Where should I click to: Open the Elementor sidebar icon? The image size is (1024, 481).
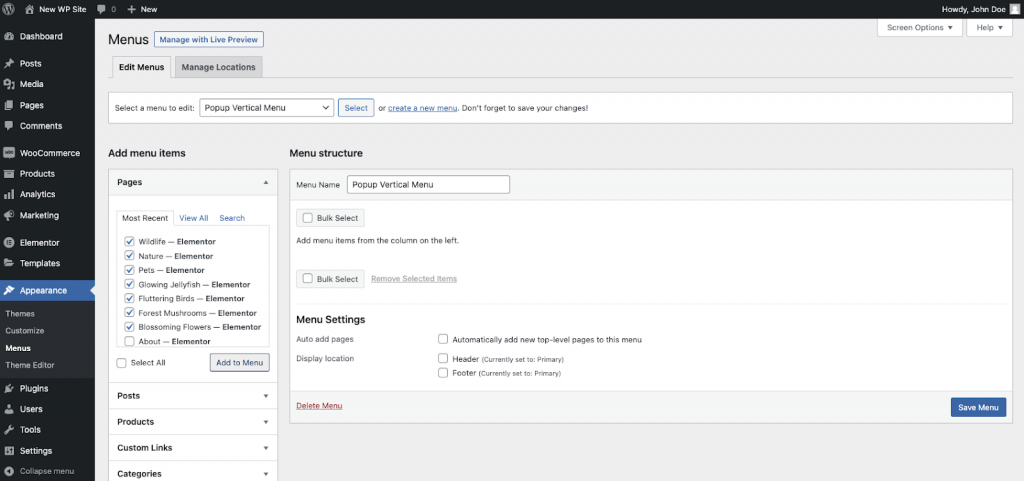pyautogui.click(x=9, y=242)
